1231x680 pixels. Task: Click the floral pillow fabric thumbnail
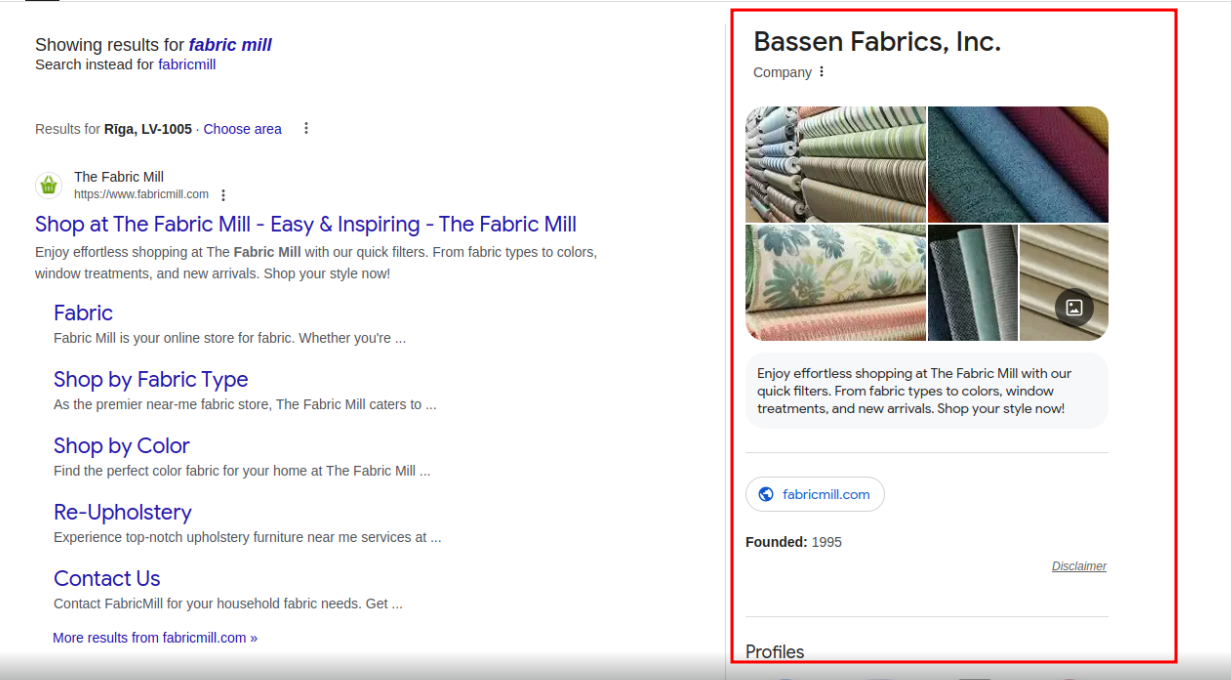pos(836,283)
